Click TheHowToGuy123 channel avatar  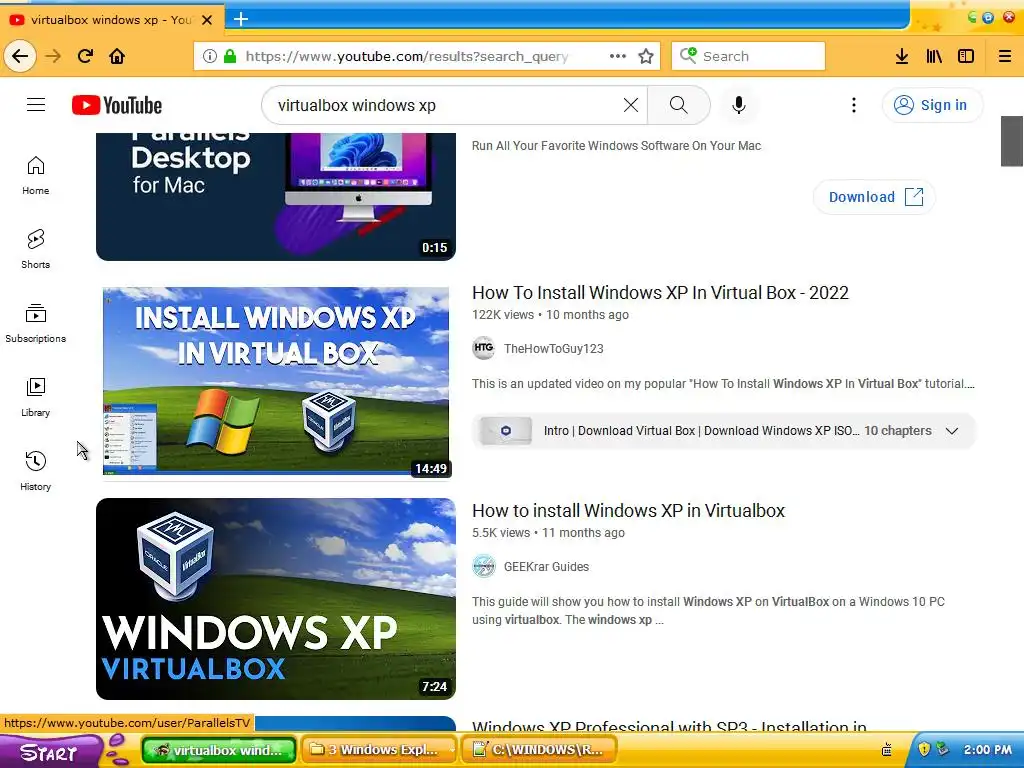click(x=484, y=348)
